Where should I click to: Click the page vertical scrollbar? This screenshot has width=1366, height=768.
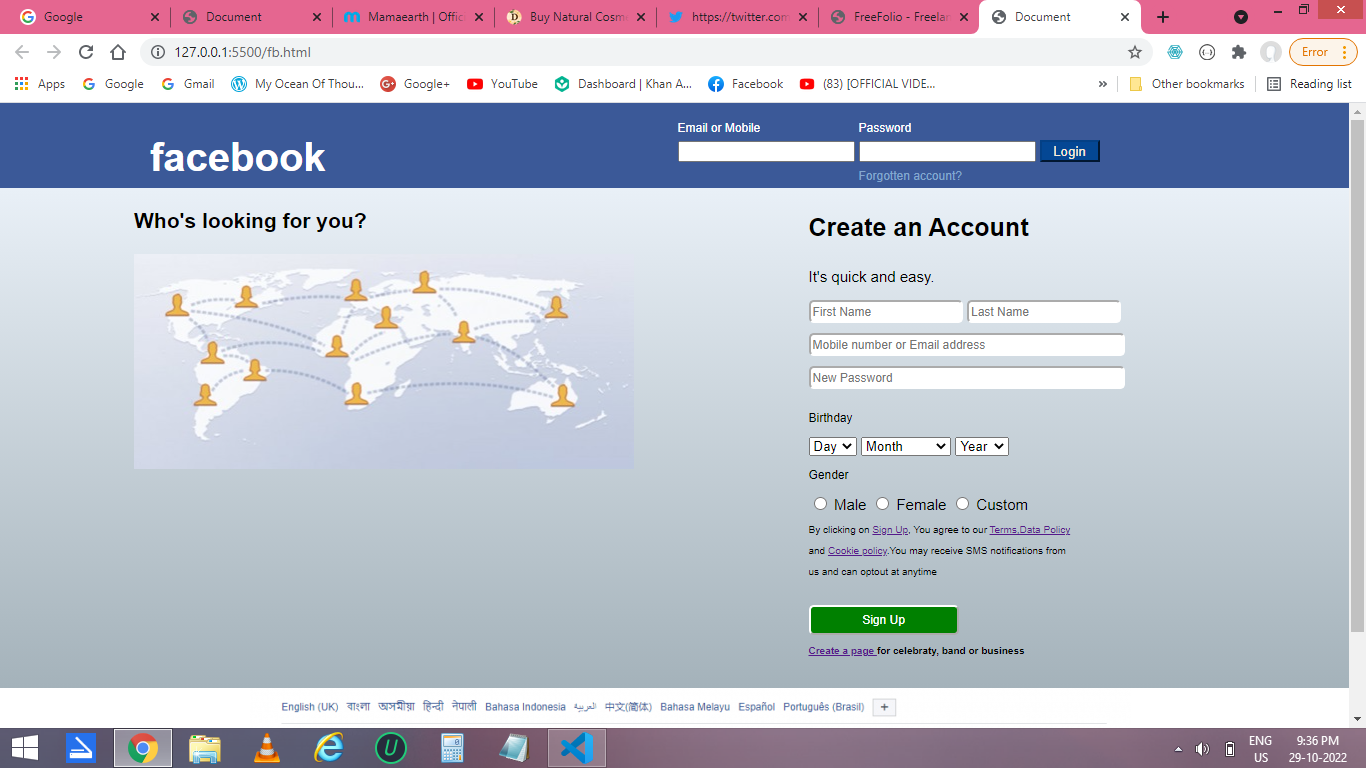tap(1357, 375)
